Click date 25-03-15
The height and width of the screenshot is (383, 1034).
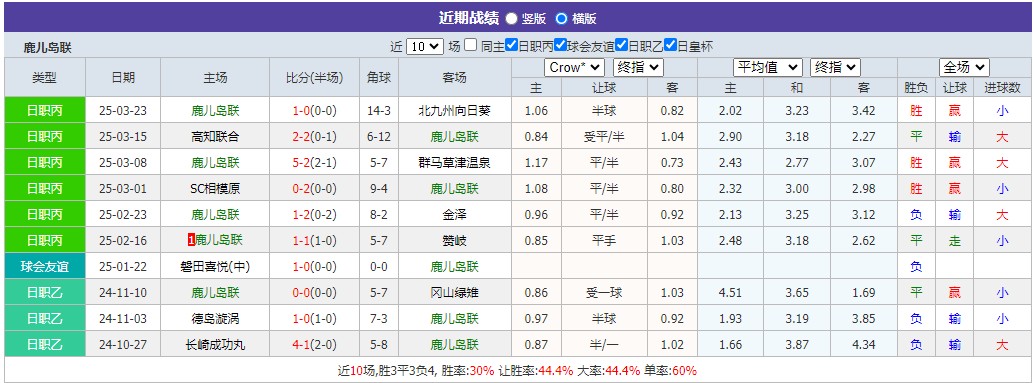(x=123, y=136)
